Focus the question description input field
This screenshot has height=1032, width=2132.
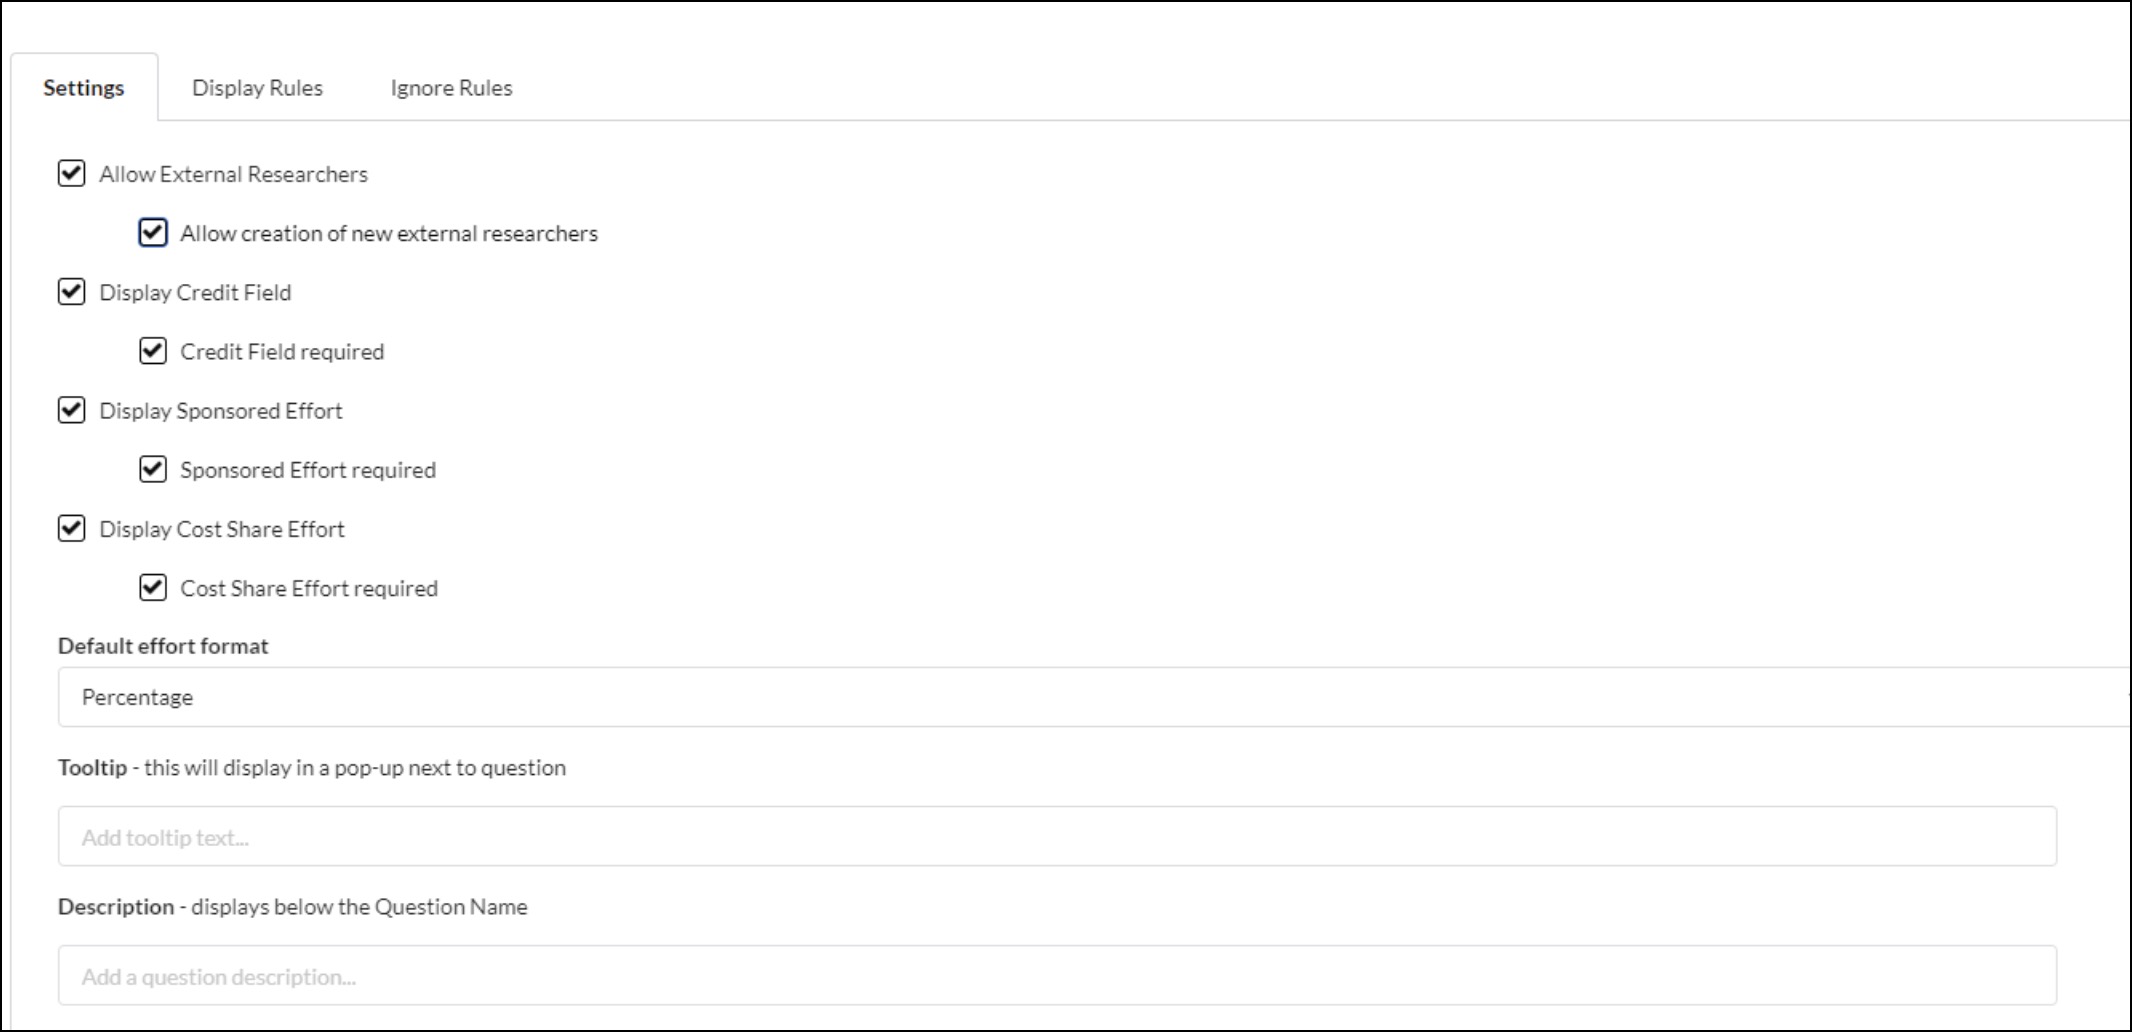click(1057, 975)
